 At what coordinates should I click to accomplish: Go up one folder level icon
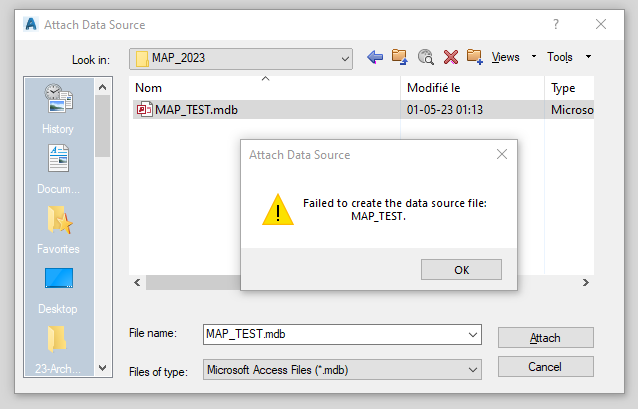[x=400, y=57]
